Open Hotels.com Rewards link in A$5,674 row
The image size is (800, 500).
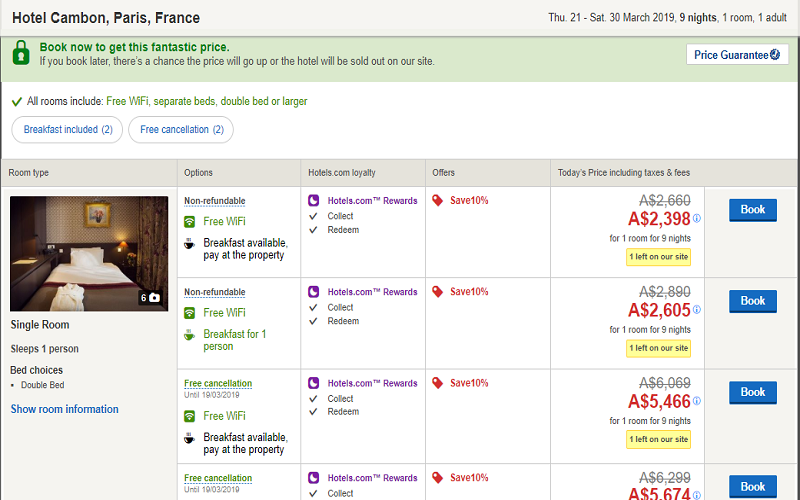tap(372, 478)
